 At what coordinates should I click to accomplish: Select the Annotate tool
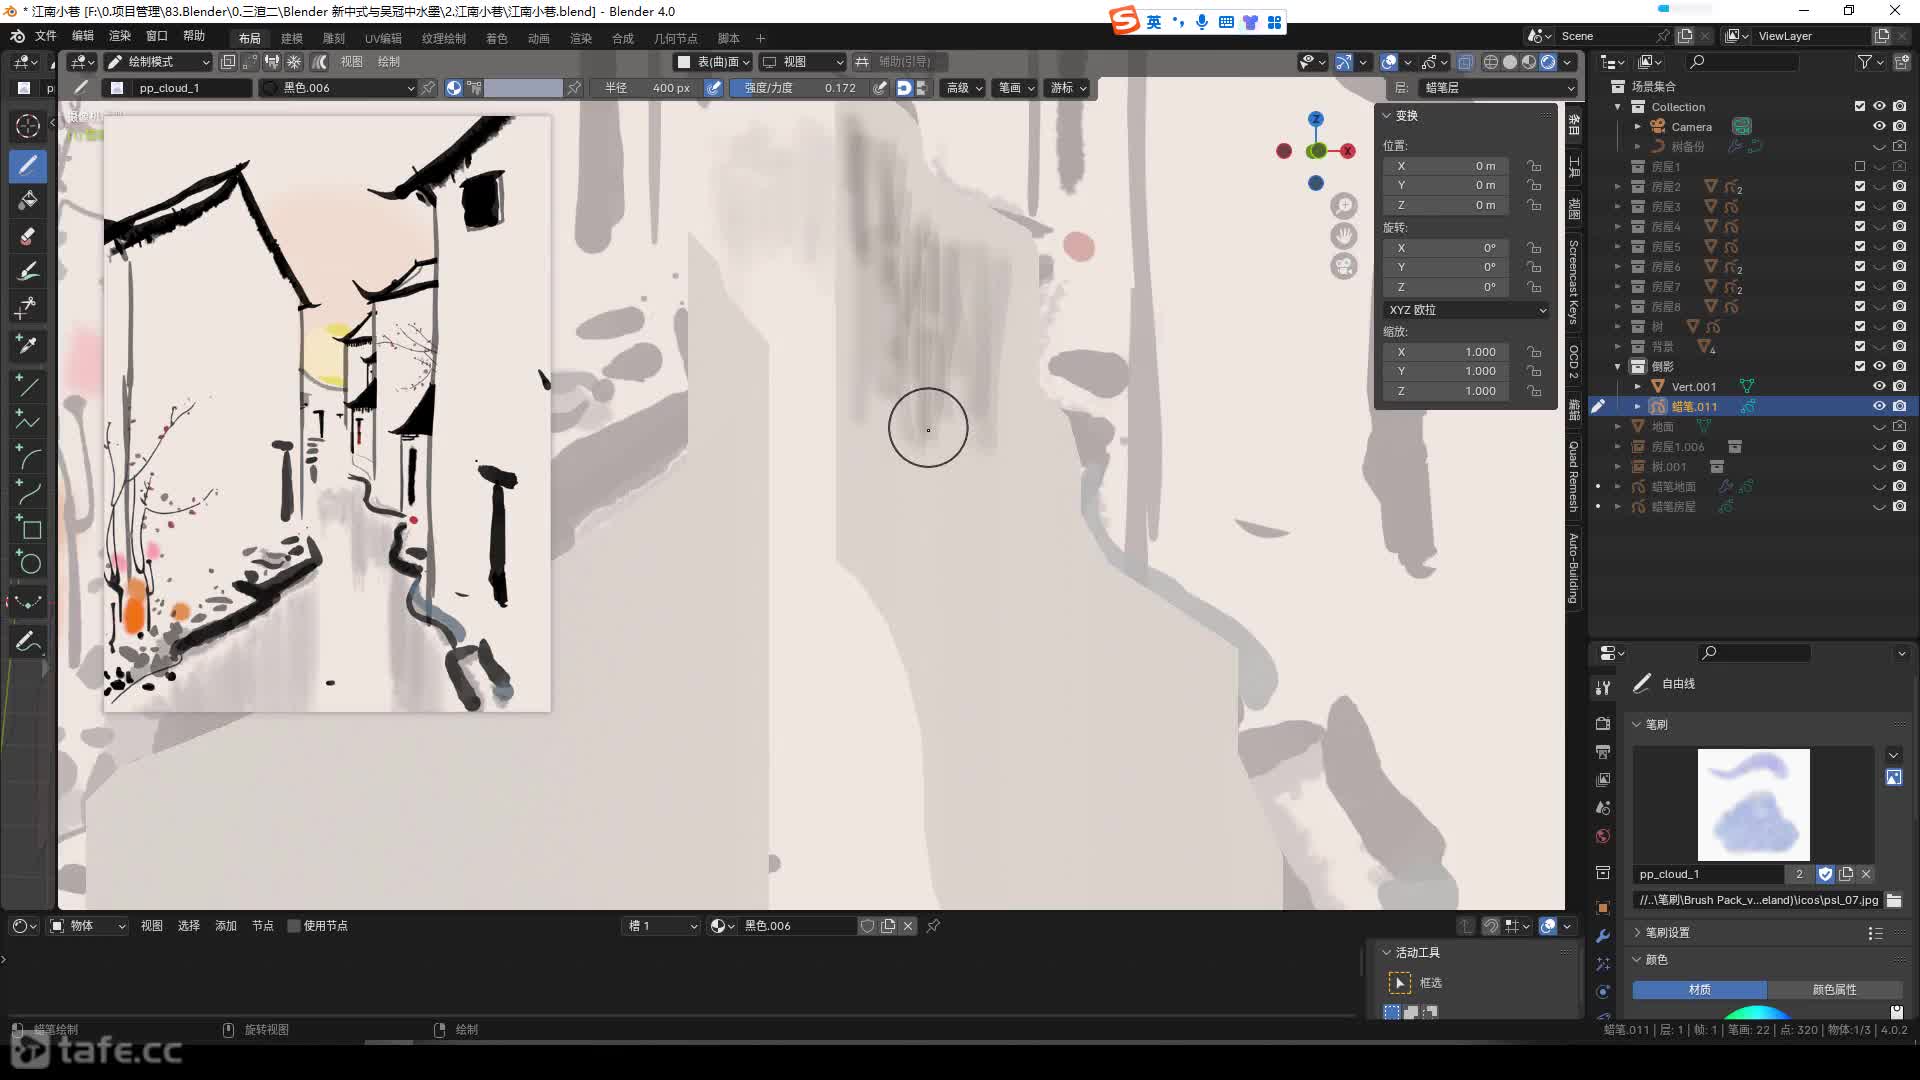pyautogui.click(x=28, y=641)
